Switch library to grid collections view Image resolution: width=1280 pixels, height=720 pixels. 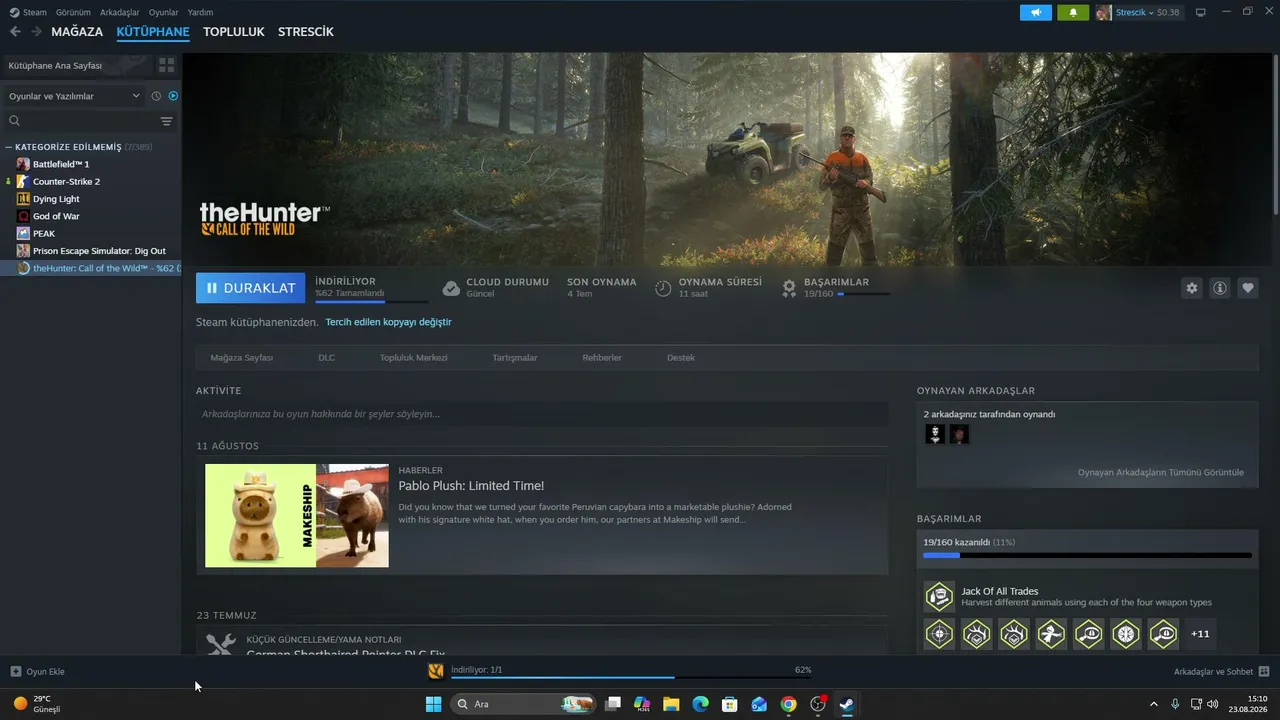pyautogui.click(x=166, y=65)
